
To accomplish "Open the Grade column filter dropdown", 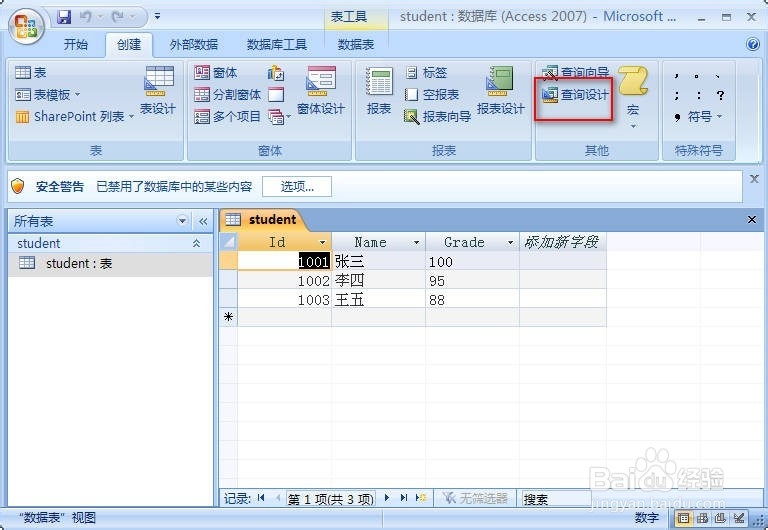I will pyautogui.click(x=510, y=242).
